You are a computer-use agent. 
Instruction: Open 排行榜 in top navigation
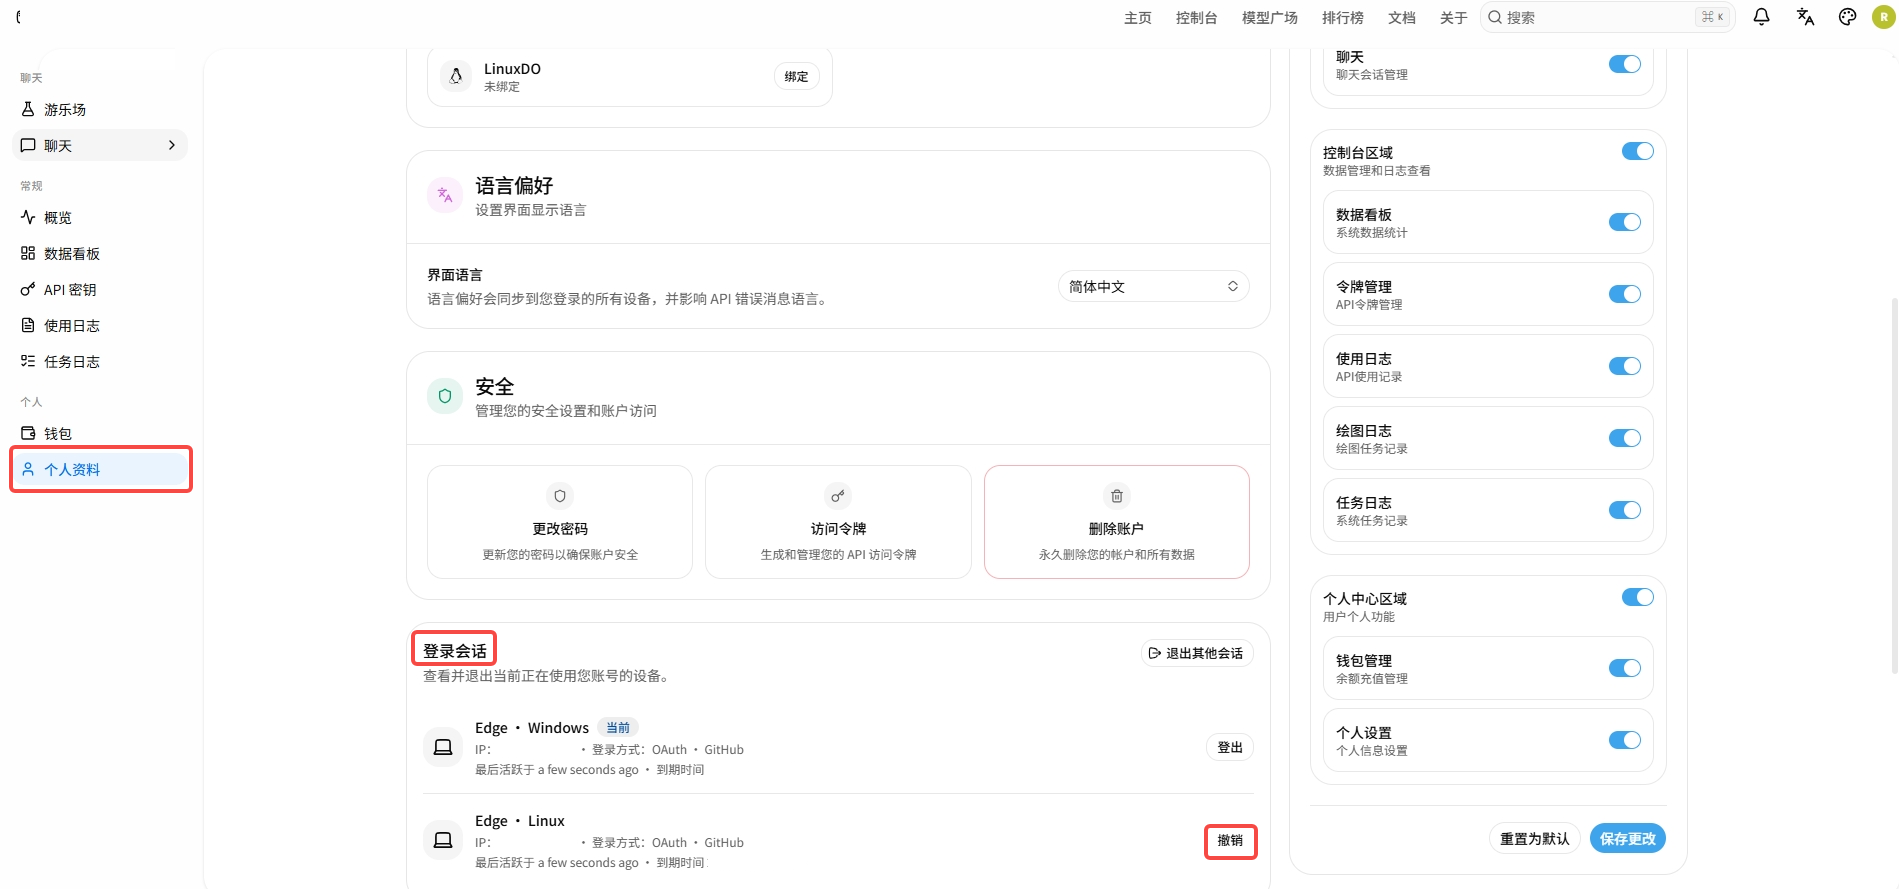click(x=1343, y=18)
